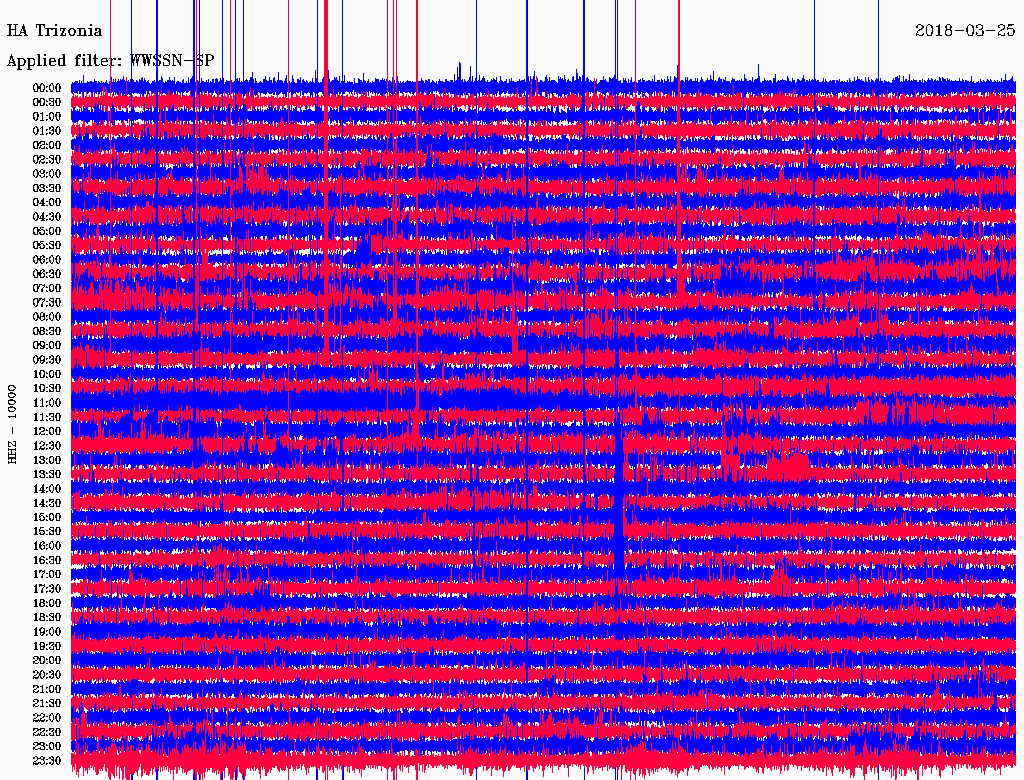Click the 2018-03-25 date label
Screen dimensions: 1024x780
[x=965, y=31]
